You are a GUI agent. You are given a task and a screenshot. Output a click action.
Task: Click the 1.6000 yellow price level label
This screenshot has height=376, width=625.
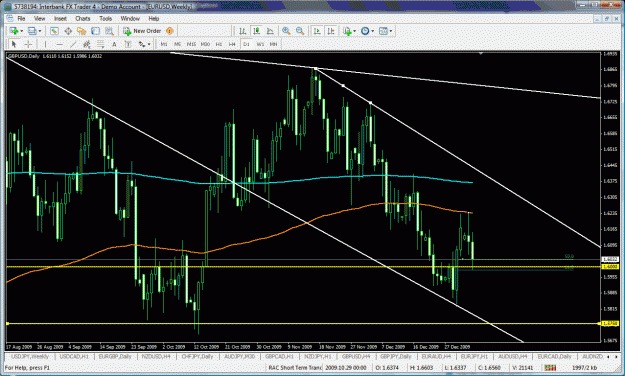point(610,266)
